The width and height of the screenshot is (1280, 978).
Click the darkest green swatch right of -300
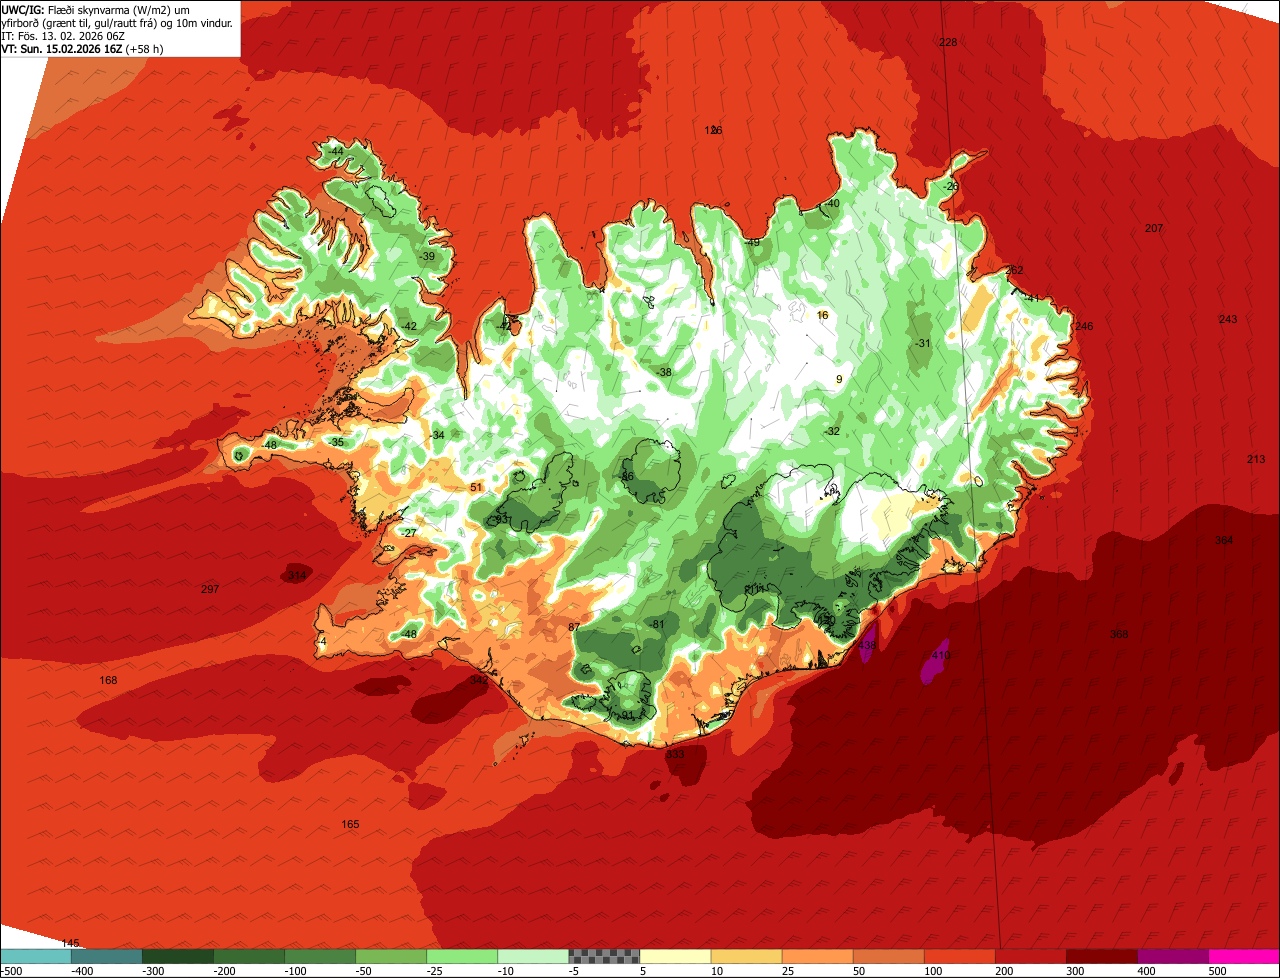click(x=178, y=955)
